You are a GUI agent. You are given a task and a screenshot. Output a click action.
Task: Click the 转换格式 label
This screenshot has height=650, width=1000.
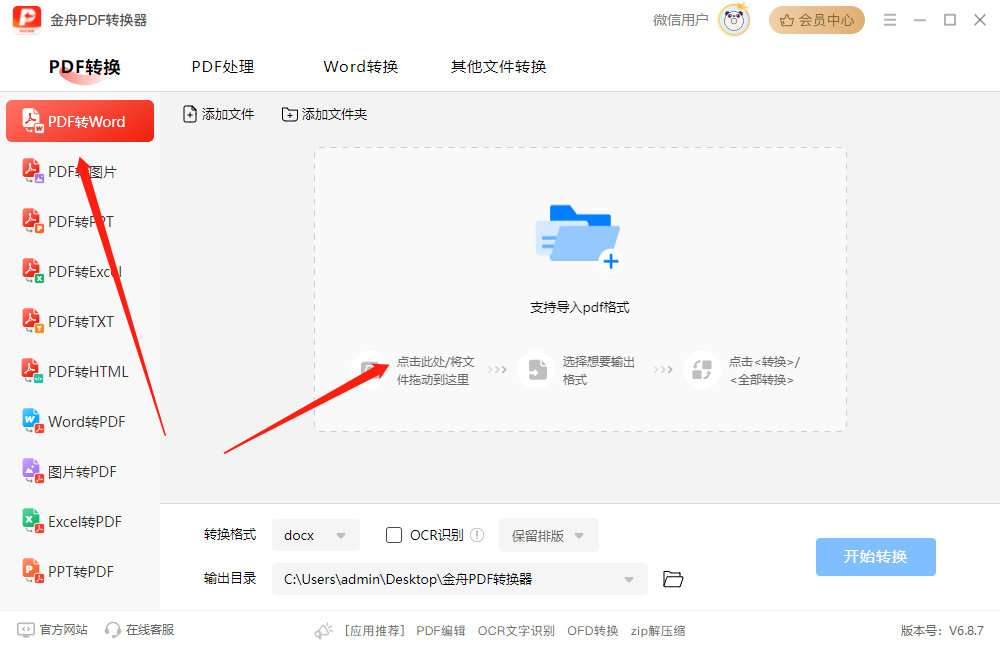click(230, 535)
